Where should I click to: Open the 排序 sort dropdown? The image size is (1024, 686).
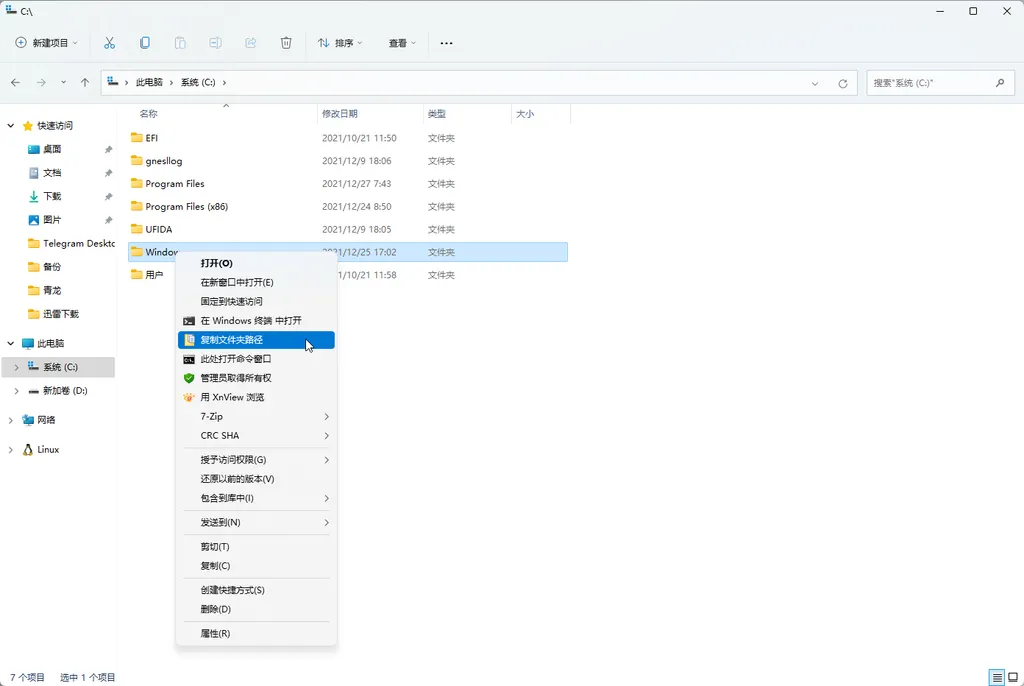(340, 43)
